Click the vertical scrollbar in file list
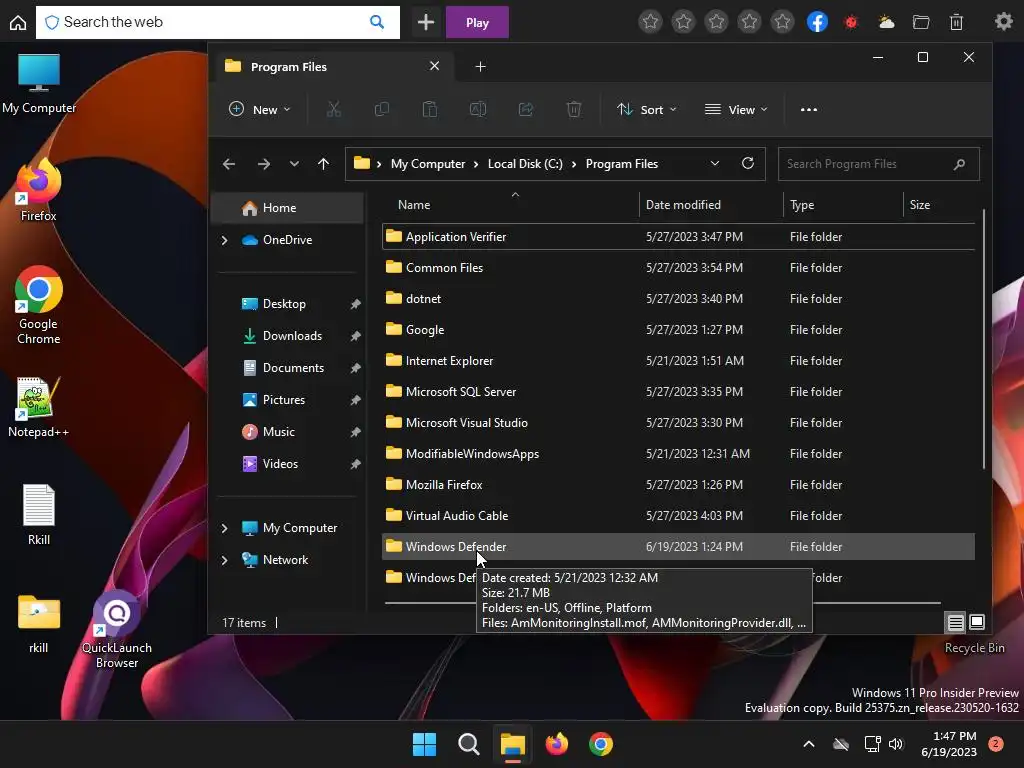Screen dimensions: 1024x768 click(984, 338)
